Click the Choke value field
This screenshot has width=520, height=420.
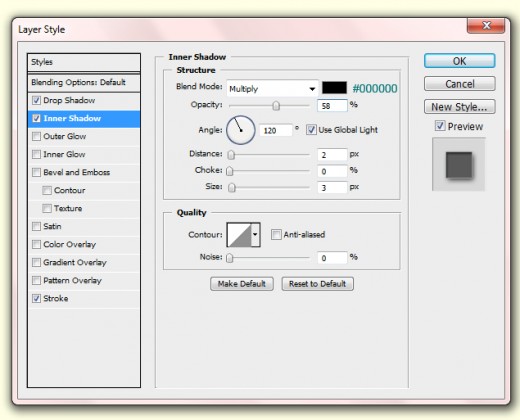[332, 171]
